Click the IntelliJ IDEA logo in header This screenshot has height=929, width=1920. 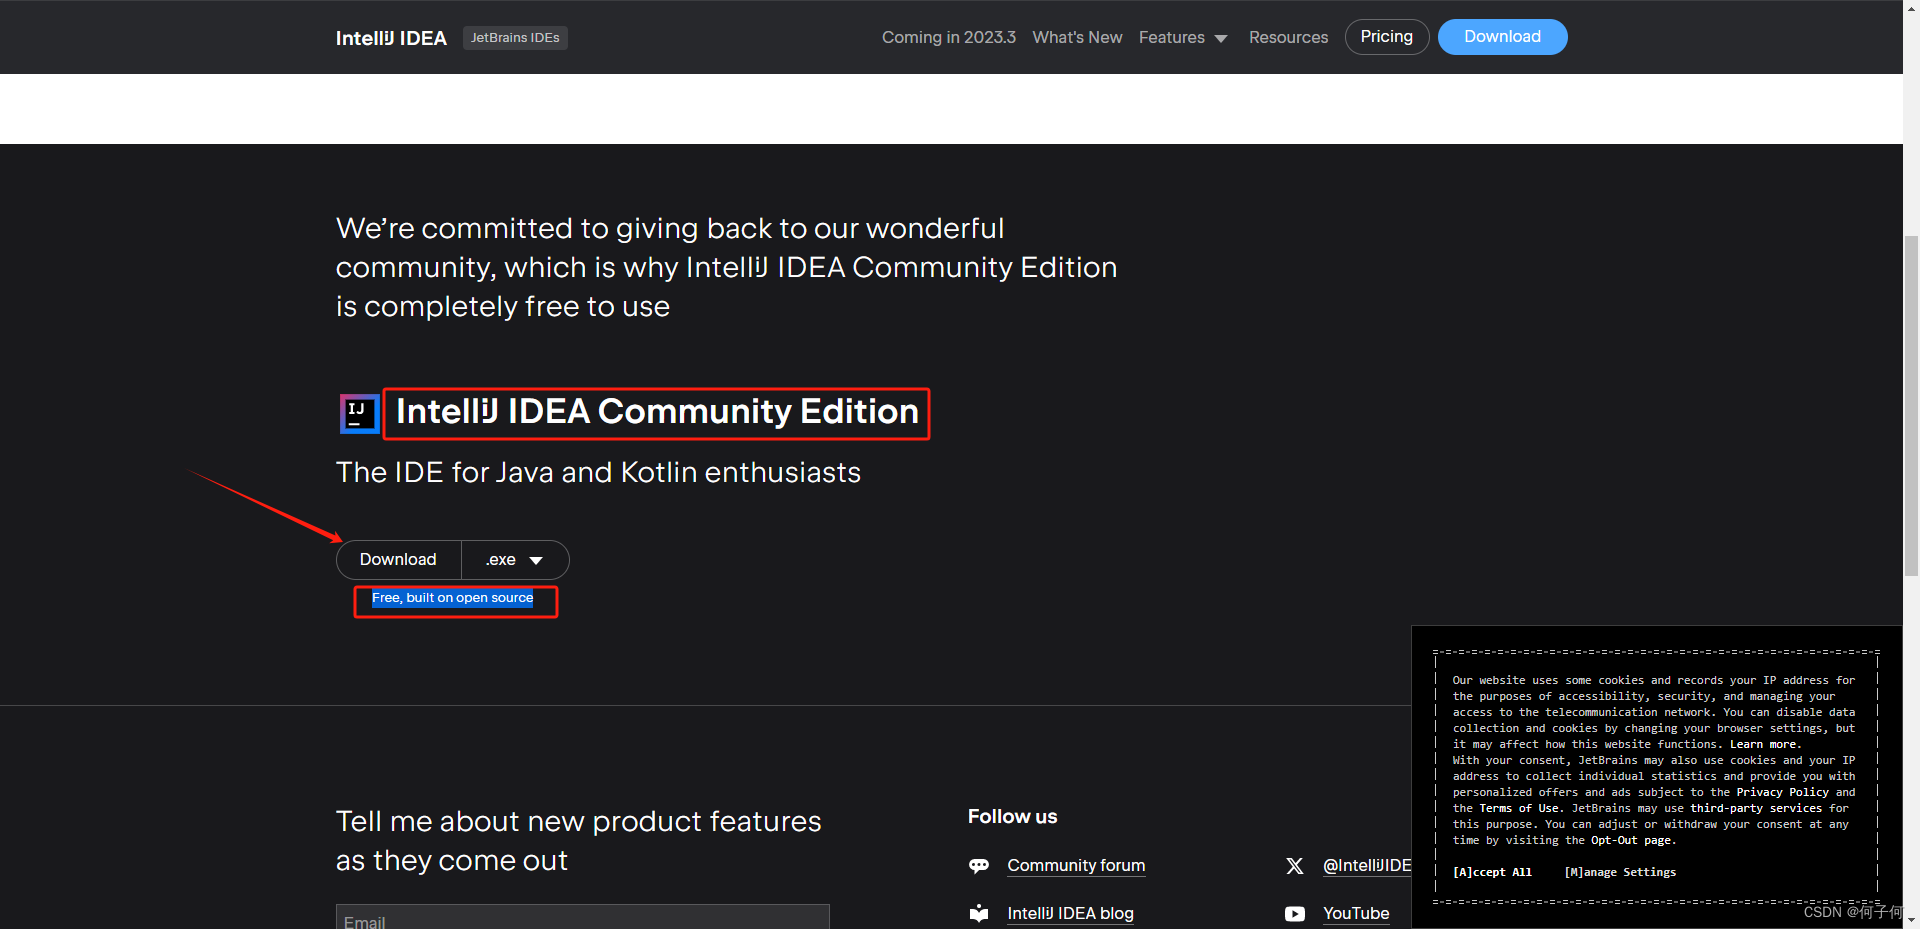coord(391,38)
